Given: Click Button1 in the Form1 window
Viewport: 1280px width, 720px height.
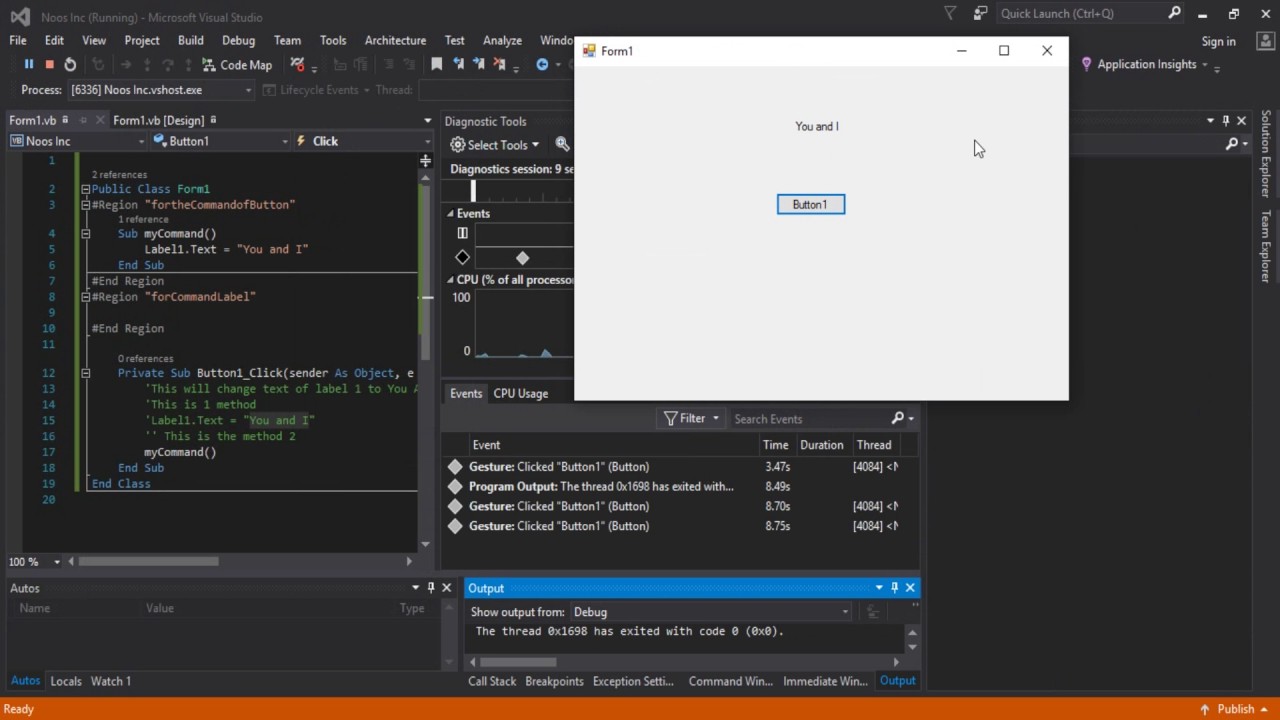Looking at the screenshot, I should pos(811,204).
